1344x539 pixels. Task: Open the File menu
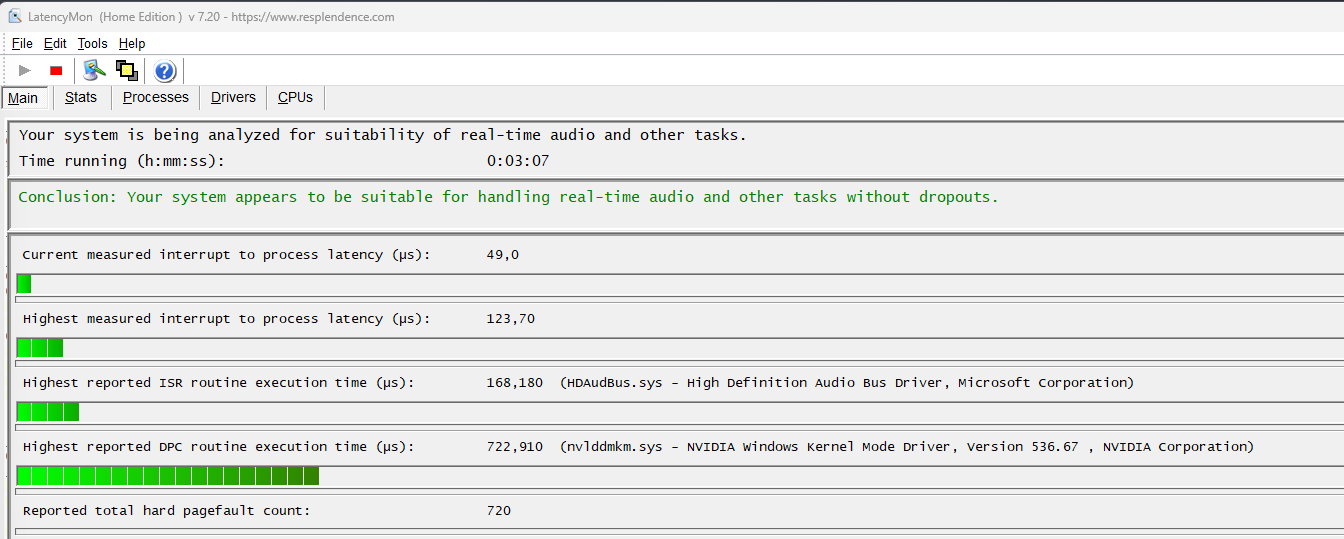pyautogui.click(x=22, y=43)
